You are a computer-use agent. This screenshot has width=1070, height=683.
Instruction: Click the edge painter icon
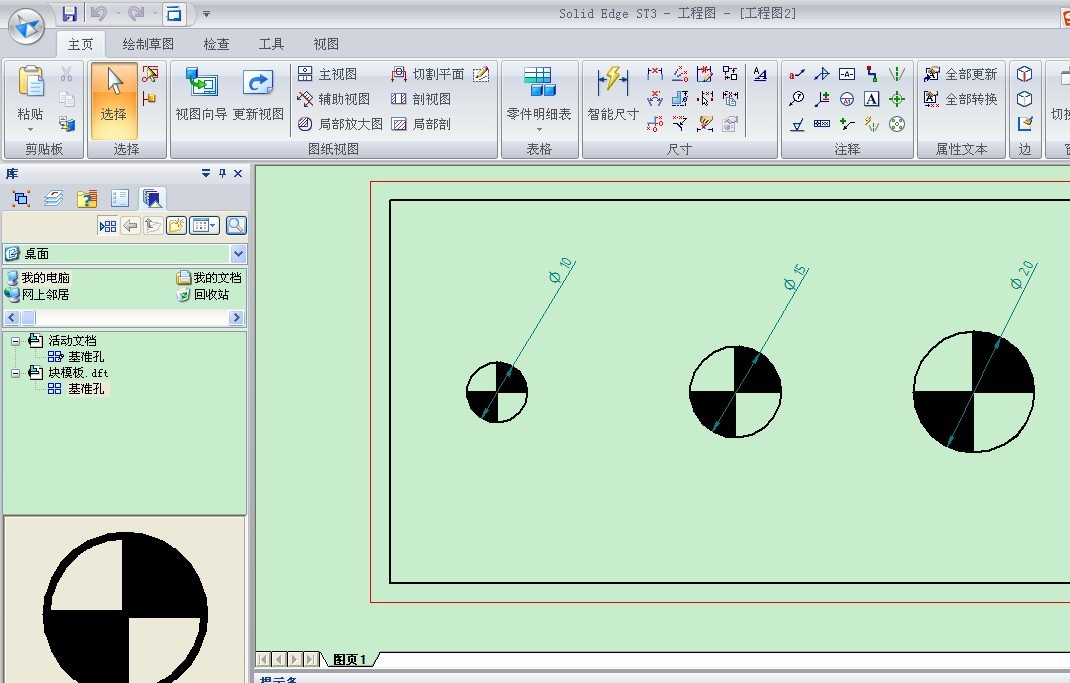[1024, 124]
